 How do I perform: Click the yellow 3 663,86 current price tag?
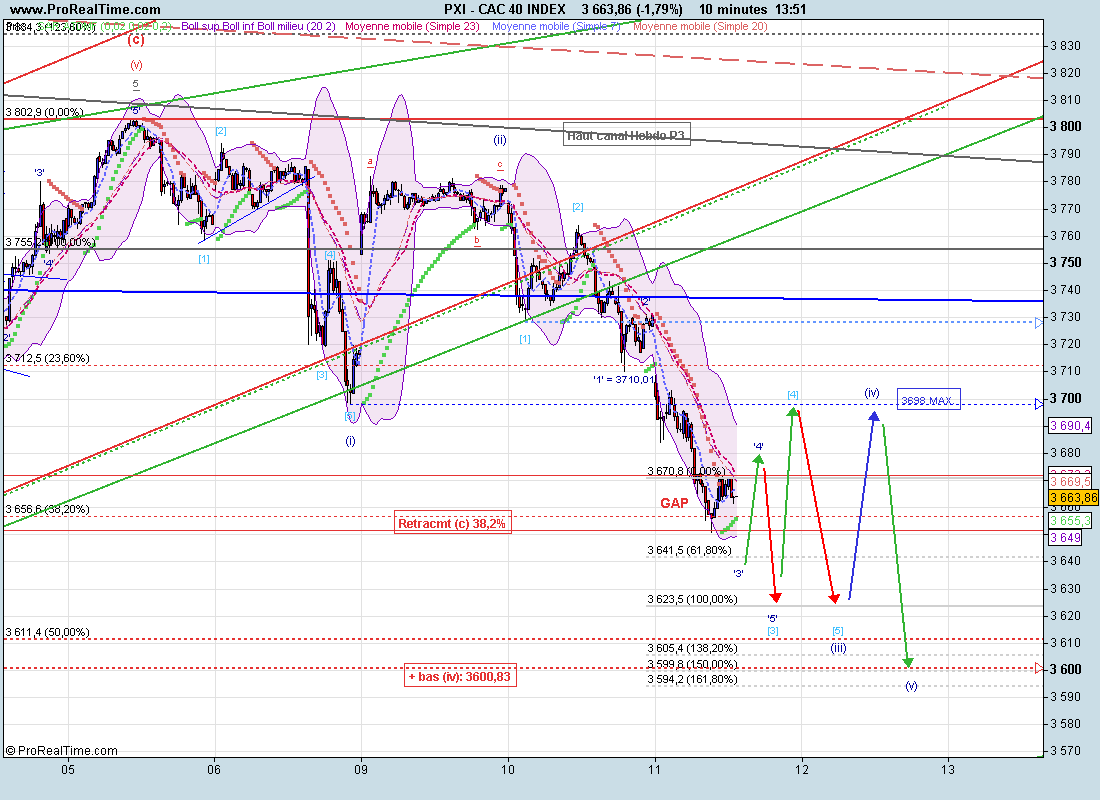pyautogui.click(x=1072, y=497)
